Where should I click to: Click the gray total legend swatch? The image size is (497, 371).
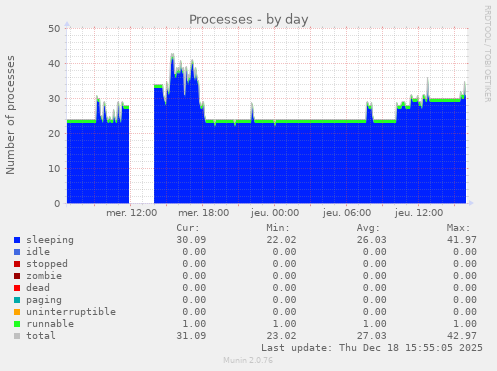tap(17, 336)
